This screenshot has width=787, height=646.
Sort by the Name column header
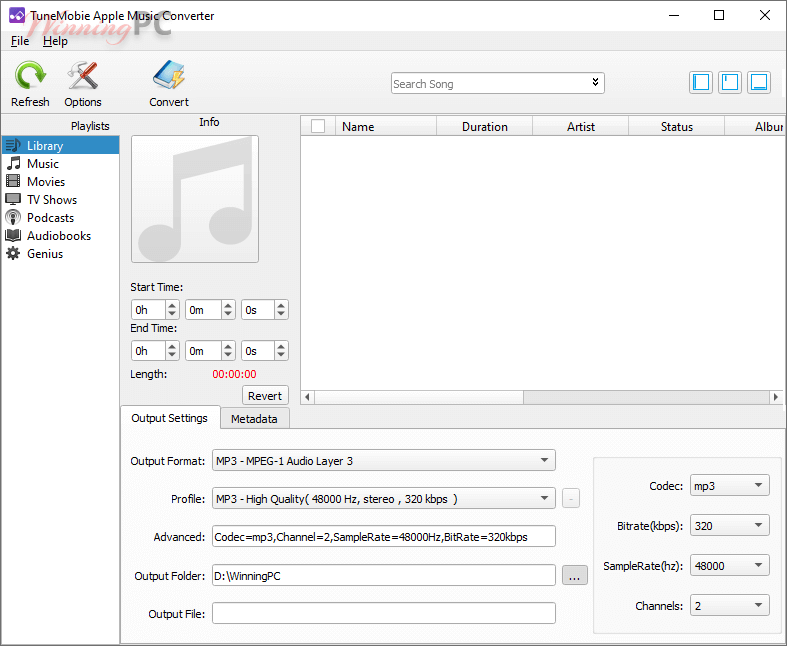tap(386, 126)
